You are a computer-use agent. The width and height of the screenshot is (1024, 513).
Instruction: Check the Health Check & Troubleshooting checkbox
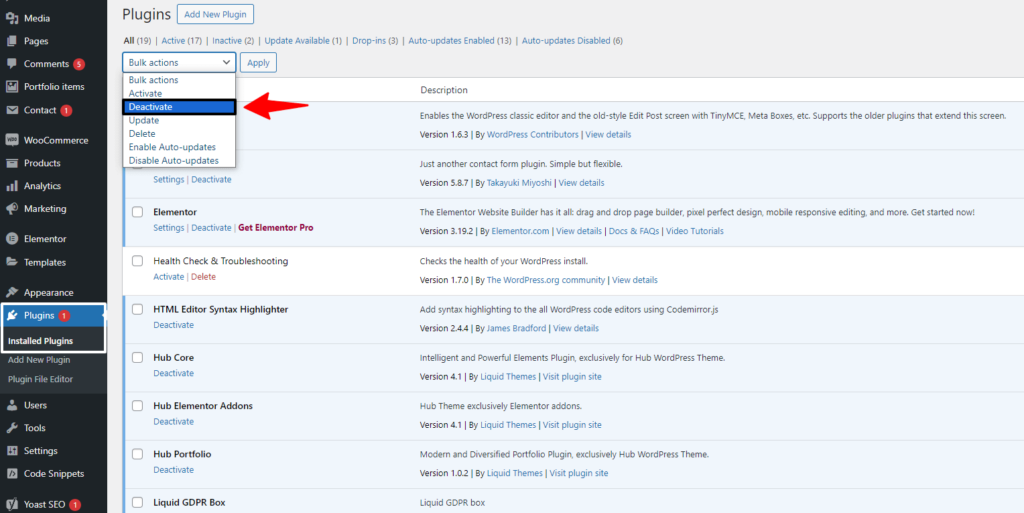(x=138, y=261)
